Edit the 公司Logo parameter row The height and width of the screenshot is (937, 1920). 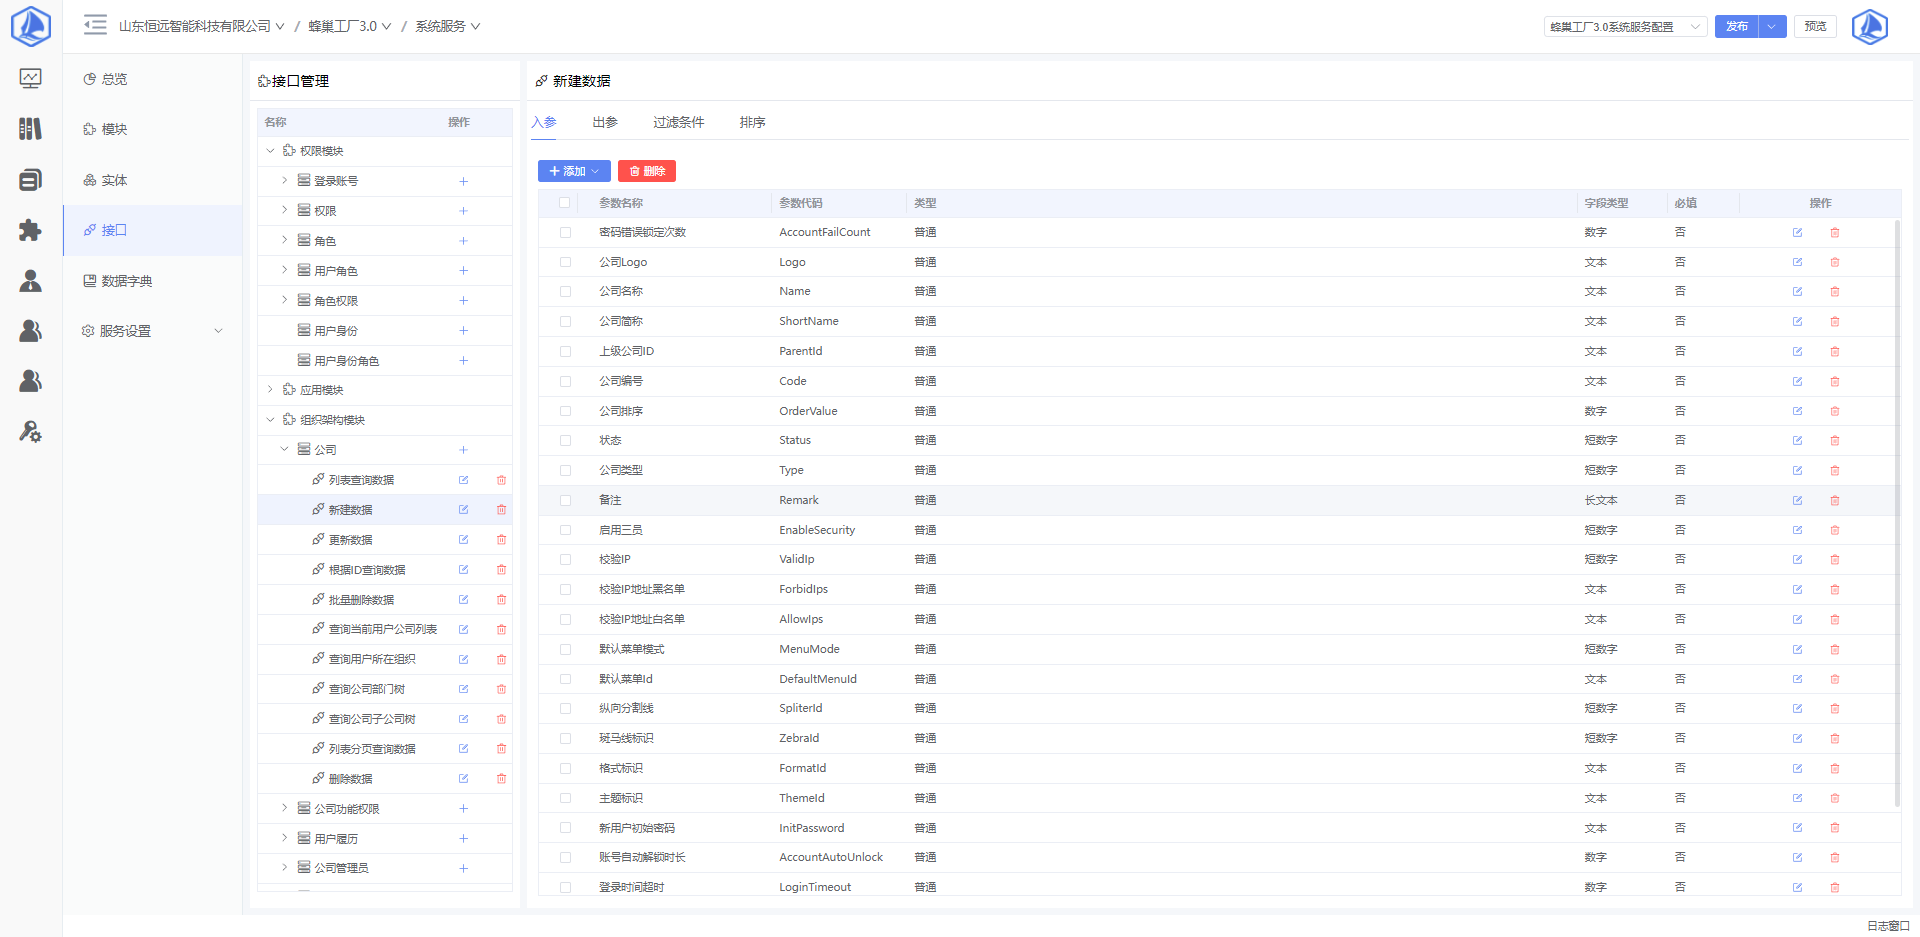[x=1797, y=262]
